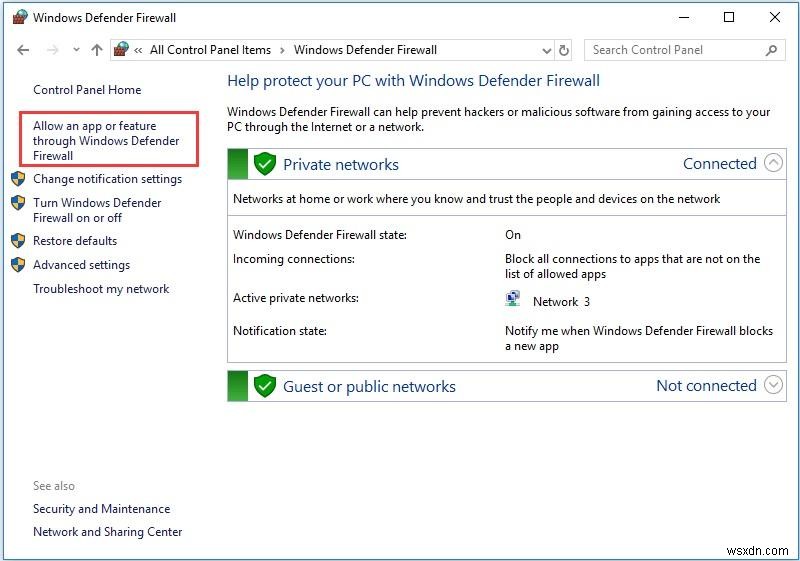This screenshot has height=561, width=800.
Task: Click 'Active private networks:' label
Action: [296, 298]
